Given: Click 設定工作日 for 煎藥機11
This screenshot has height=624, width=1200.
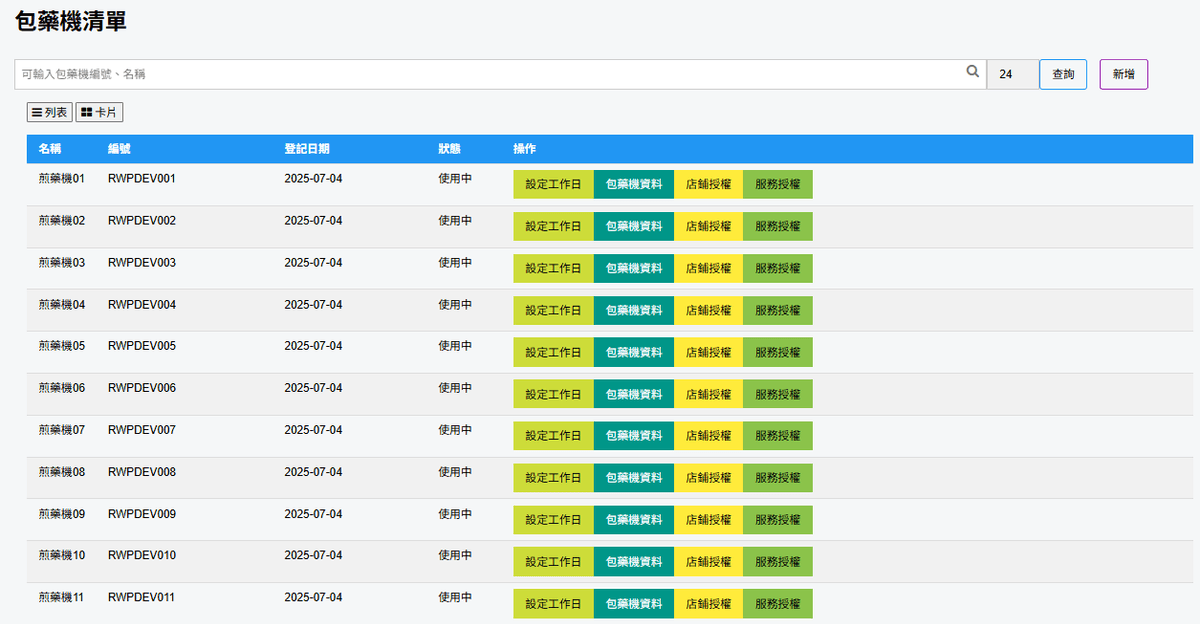Looking at the screenshot, I should [553, 604].
